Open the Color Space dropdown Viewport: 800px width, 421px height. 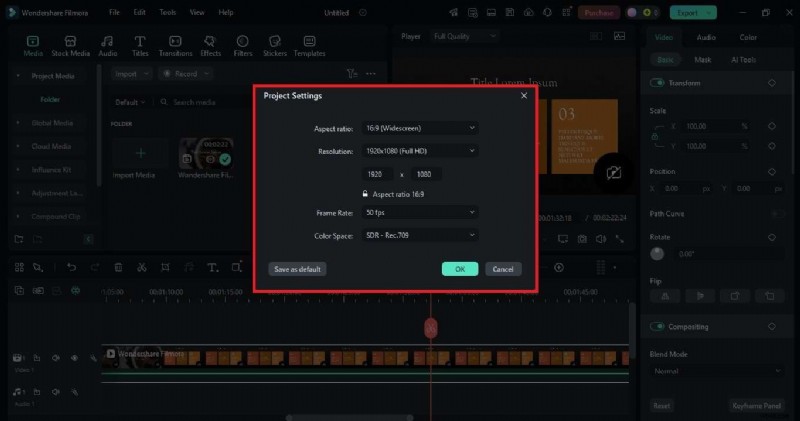tap(420, 235)
